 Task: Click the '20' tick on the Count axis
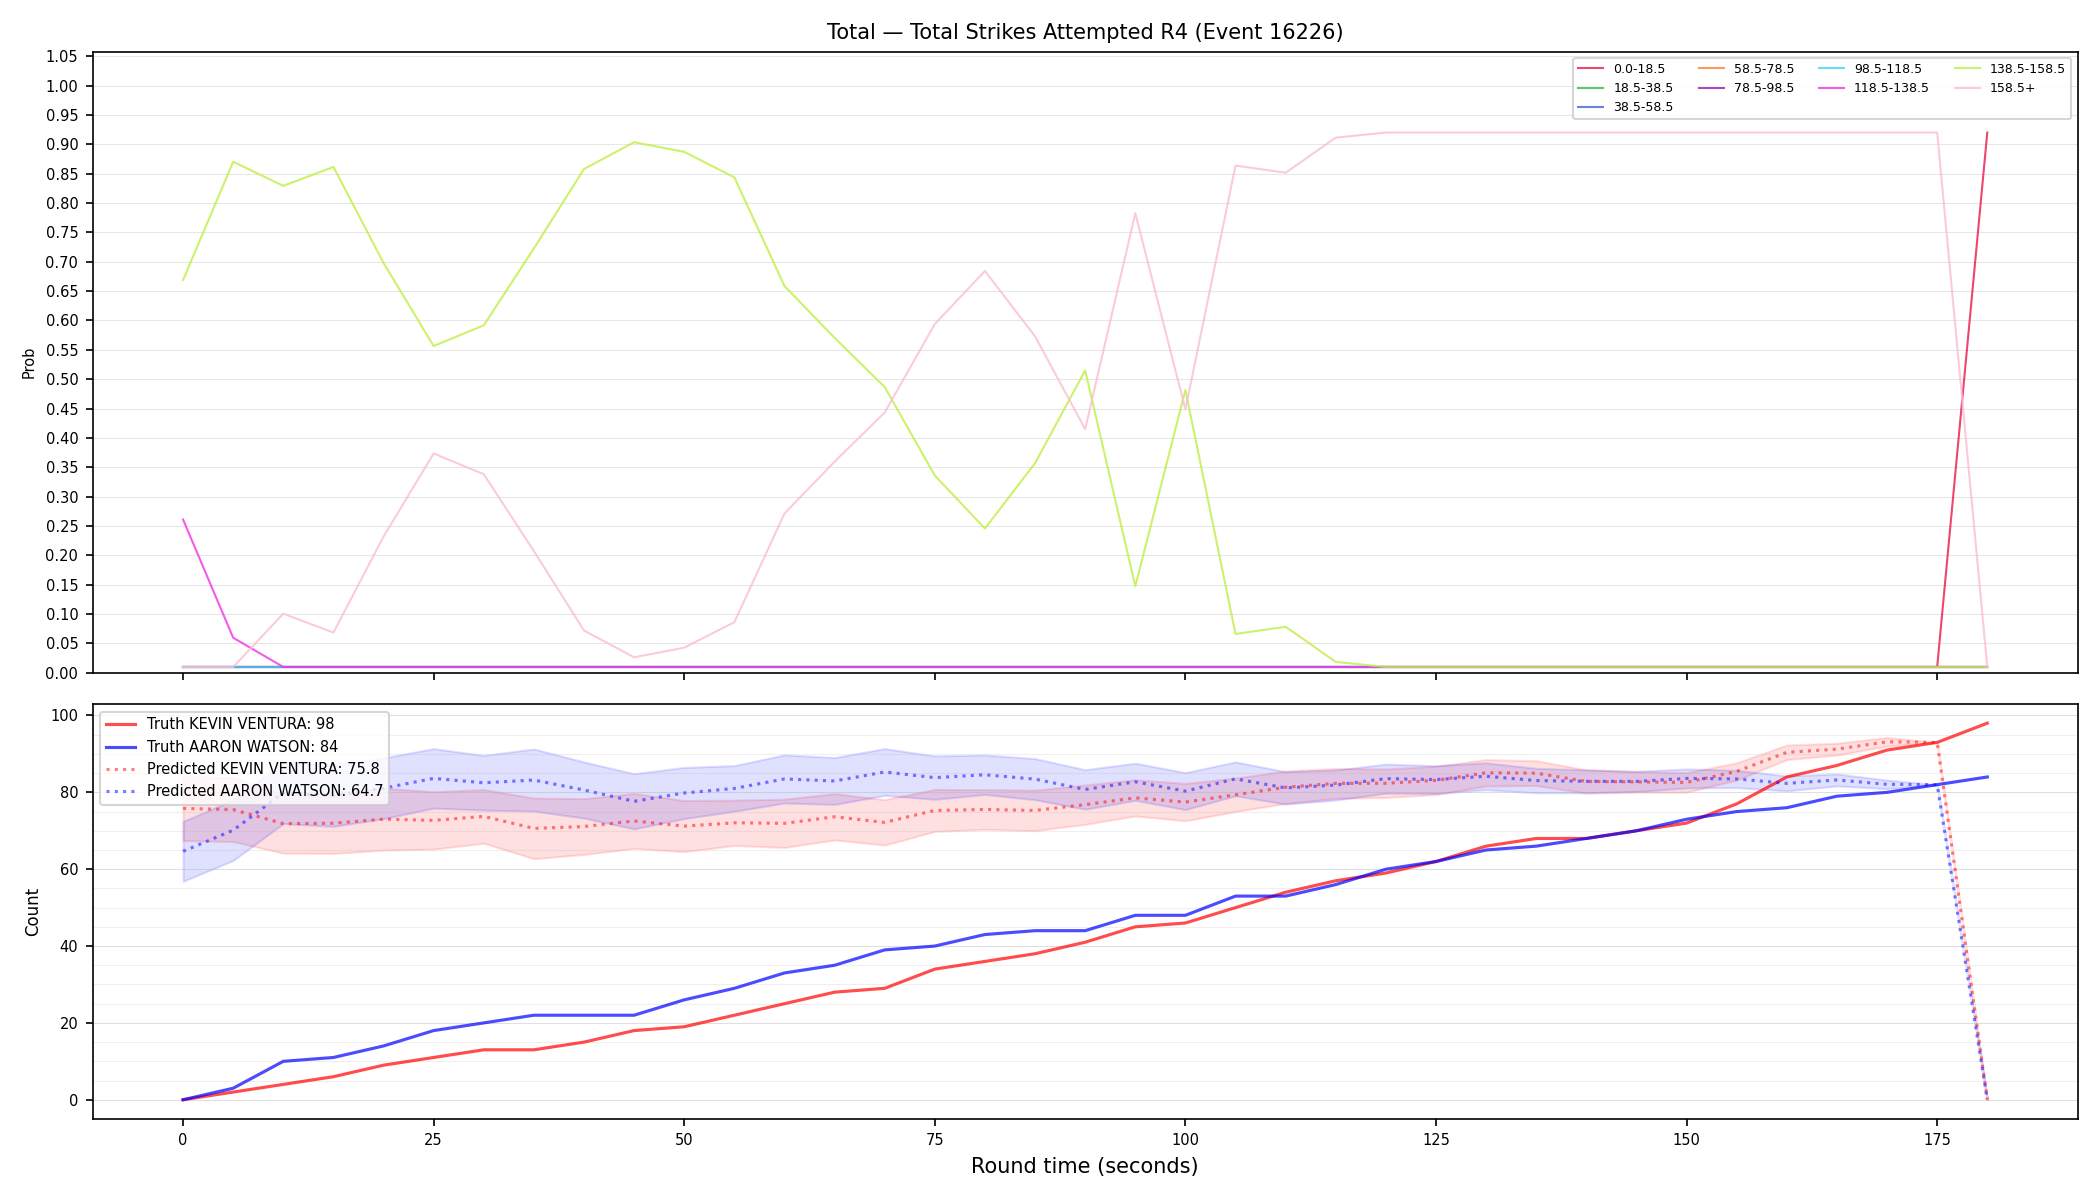[x=69, y=1024]
